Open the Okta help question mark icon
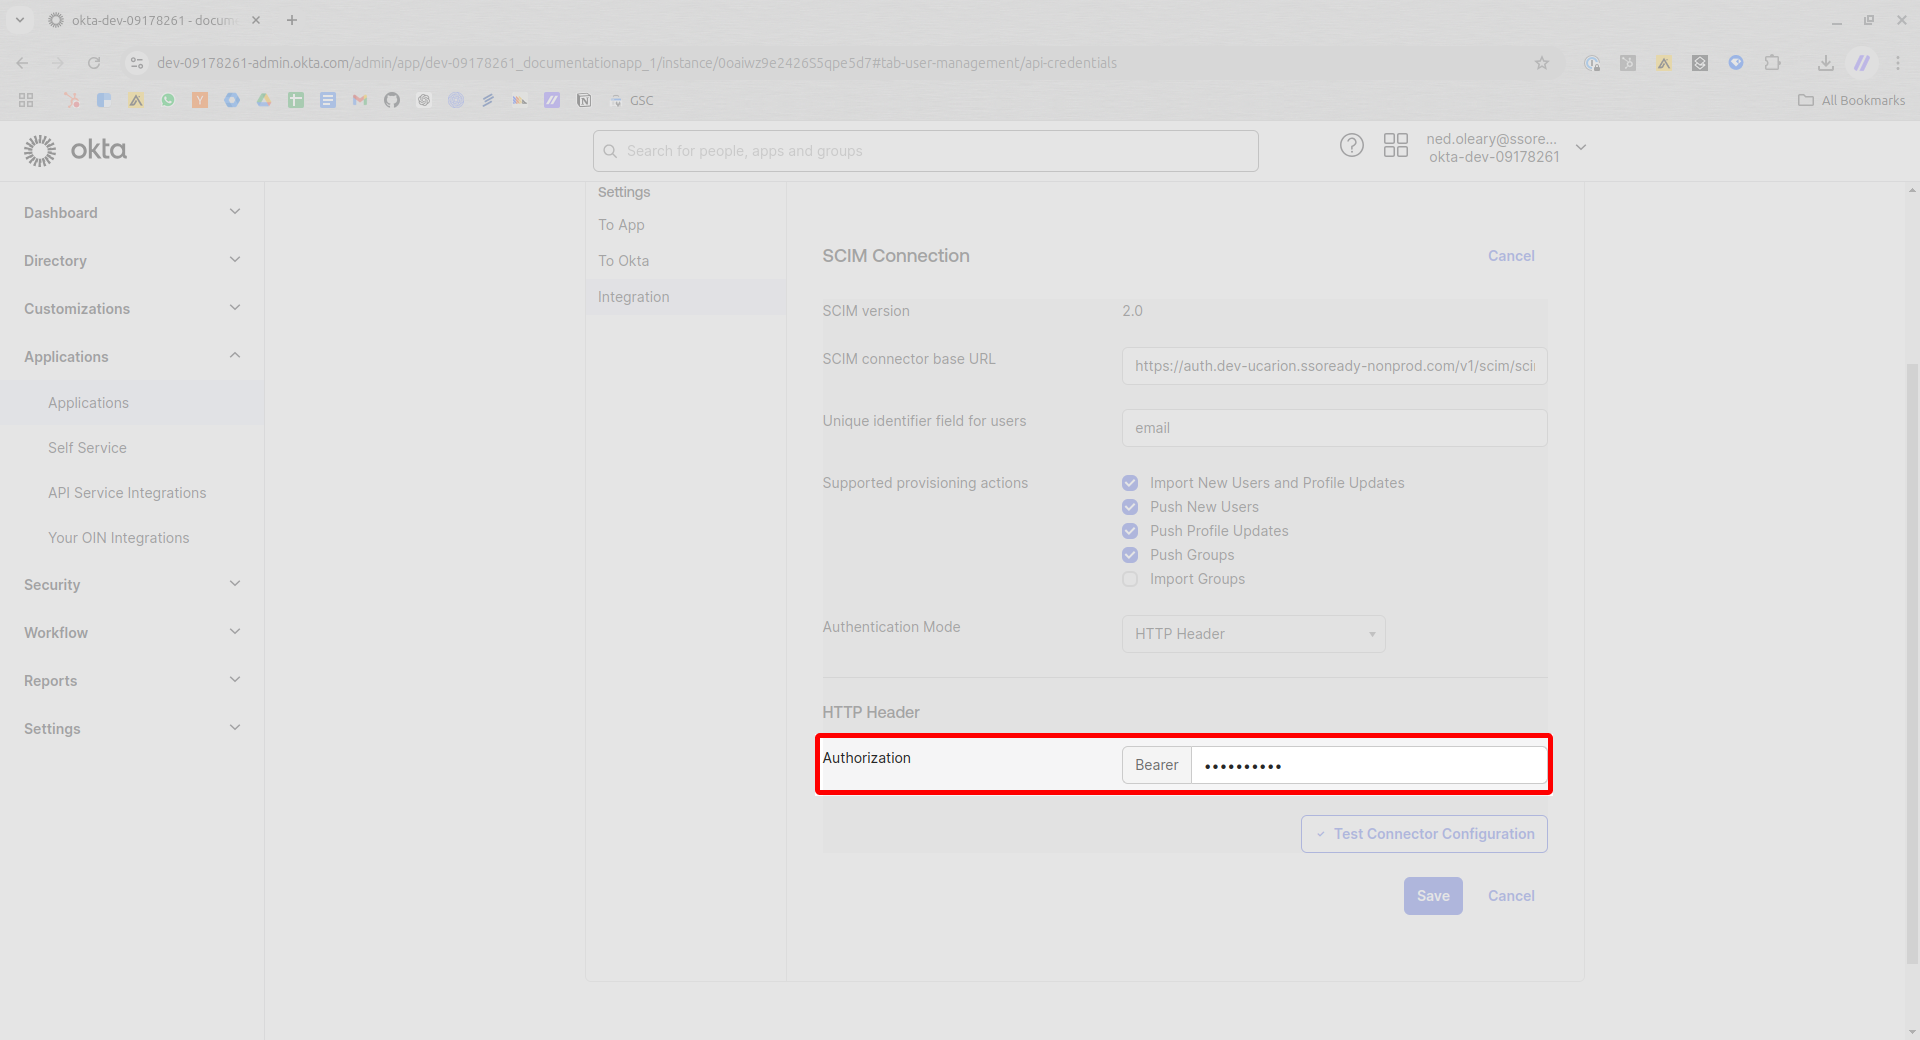This screenshot has width=1920, height=1040. (x=1351, y=146)
